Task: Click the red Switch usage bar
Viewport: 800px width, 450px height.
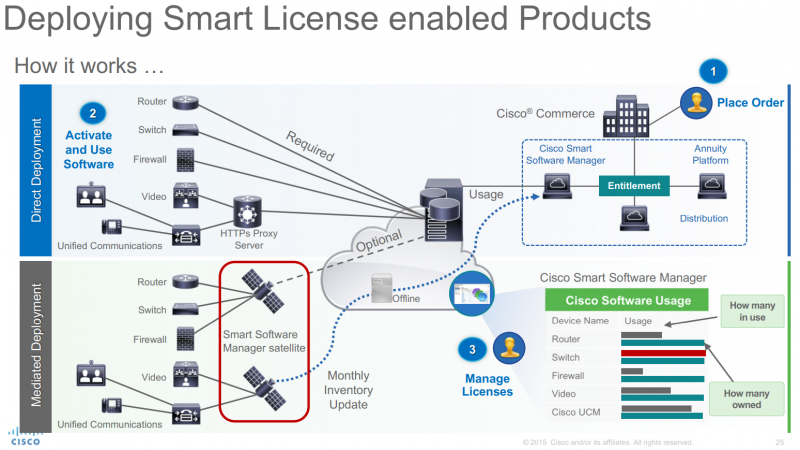Action: (663, 353)
